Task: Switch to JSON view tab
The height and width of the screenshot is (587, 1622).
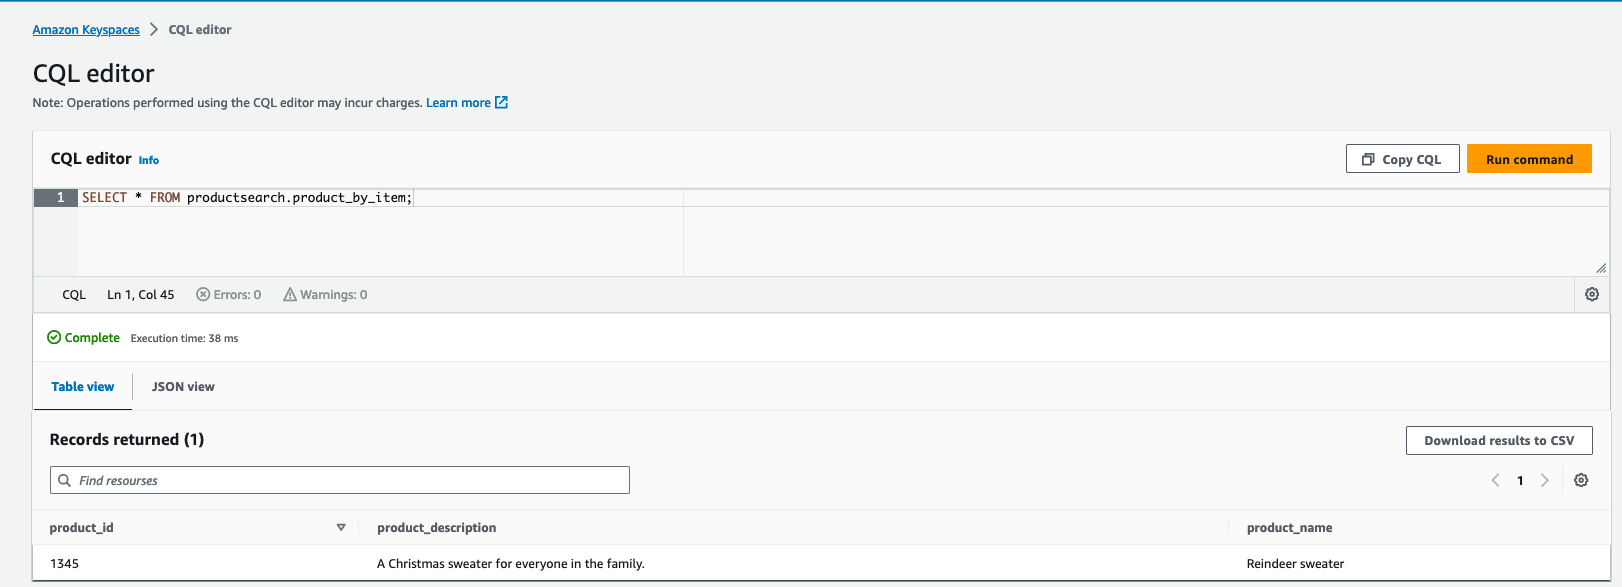Action: tap(183, 386)
